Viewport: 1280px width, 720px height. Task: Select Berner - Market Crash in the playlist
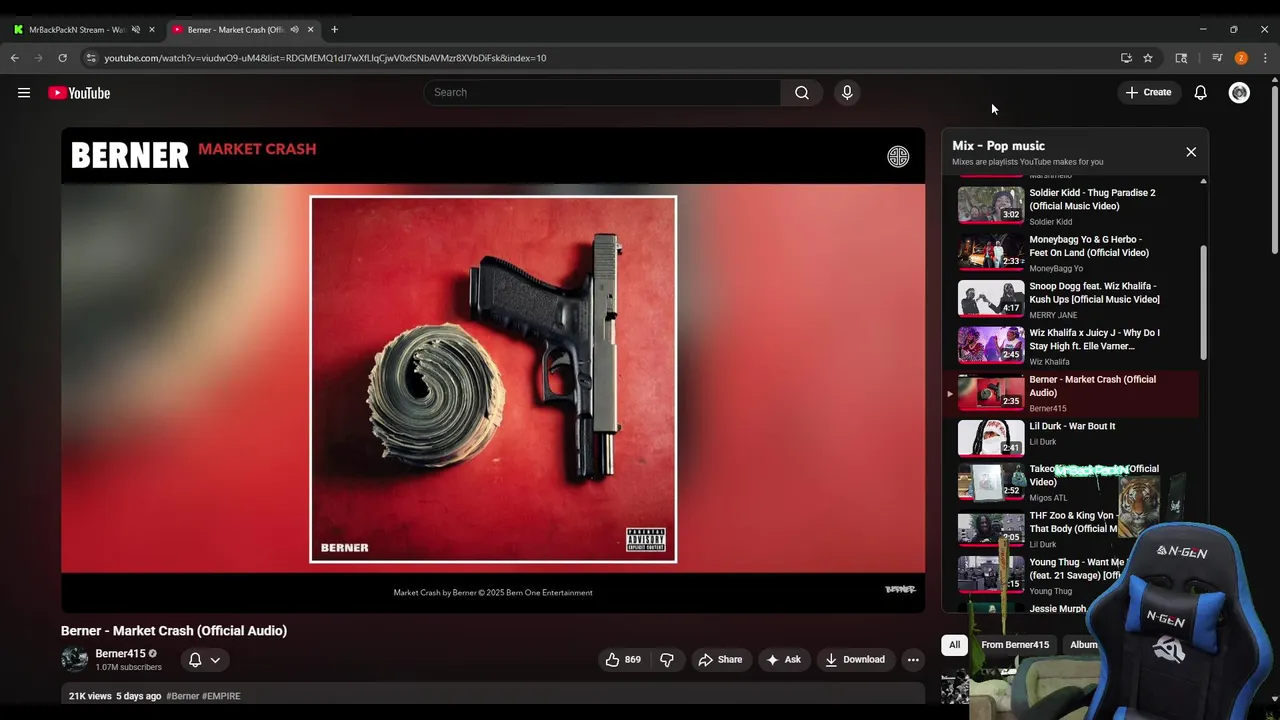[x=1071, y=394]
